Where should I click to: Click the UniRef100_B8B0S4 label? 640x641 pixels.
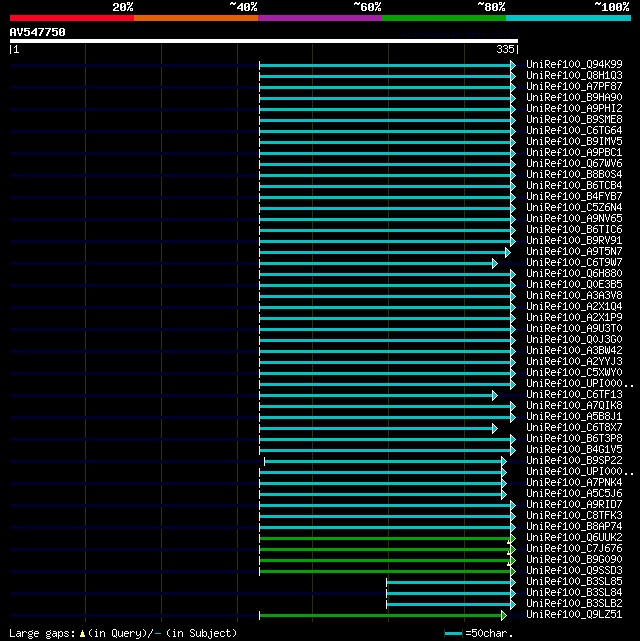(x=574, y=175)
